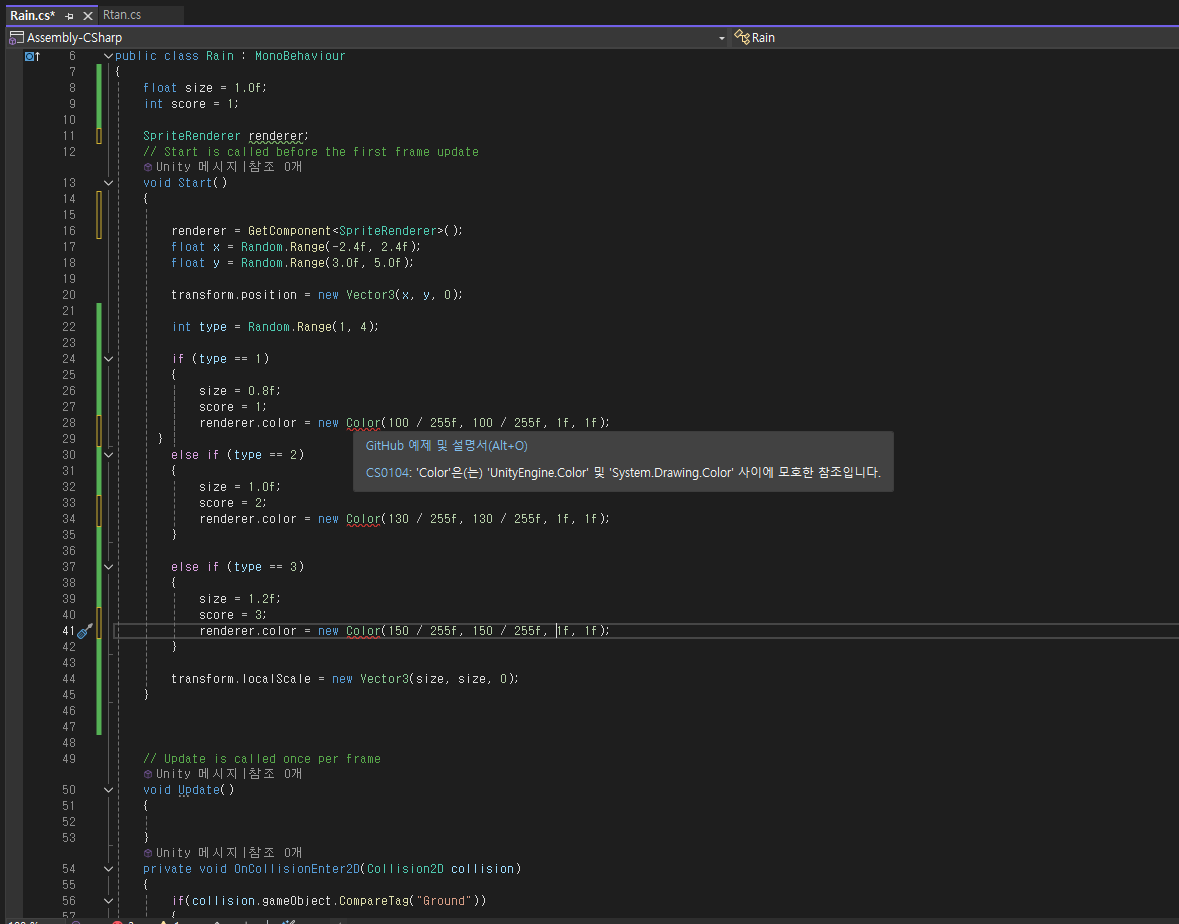Close the Rain.cs tab
This screenshot has width=1179, height=924.
[x=87, y=16]
